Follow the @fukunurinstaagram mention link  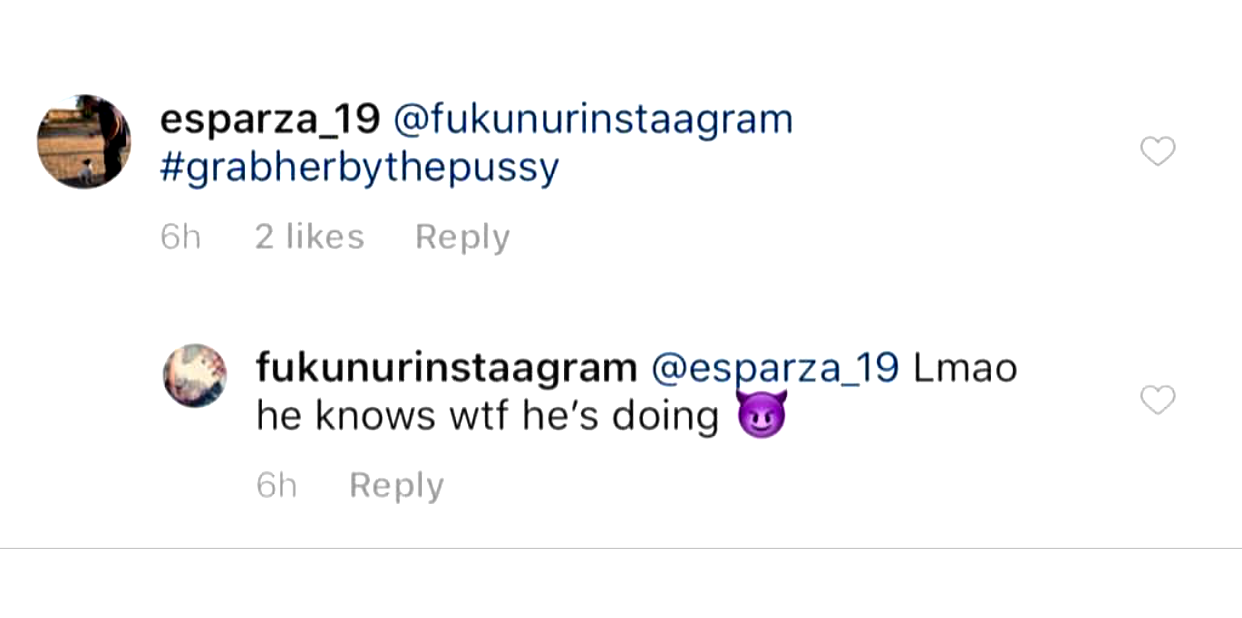pos(594,120)
